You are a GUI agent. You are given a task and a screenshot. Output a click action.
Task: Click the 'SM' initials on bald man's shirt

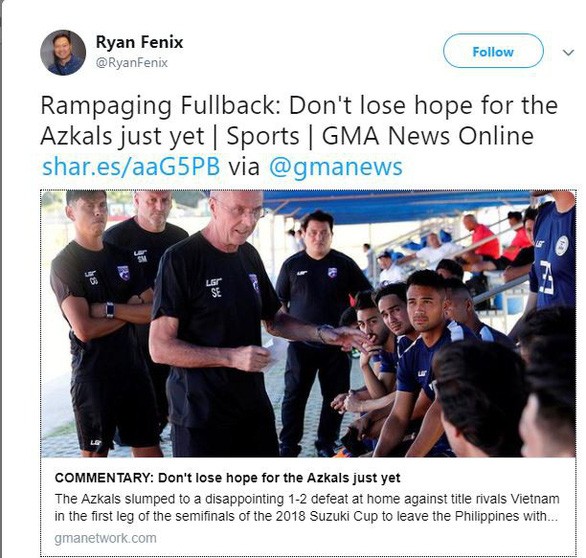click(142, 259)
